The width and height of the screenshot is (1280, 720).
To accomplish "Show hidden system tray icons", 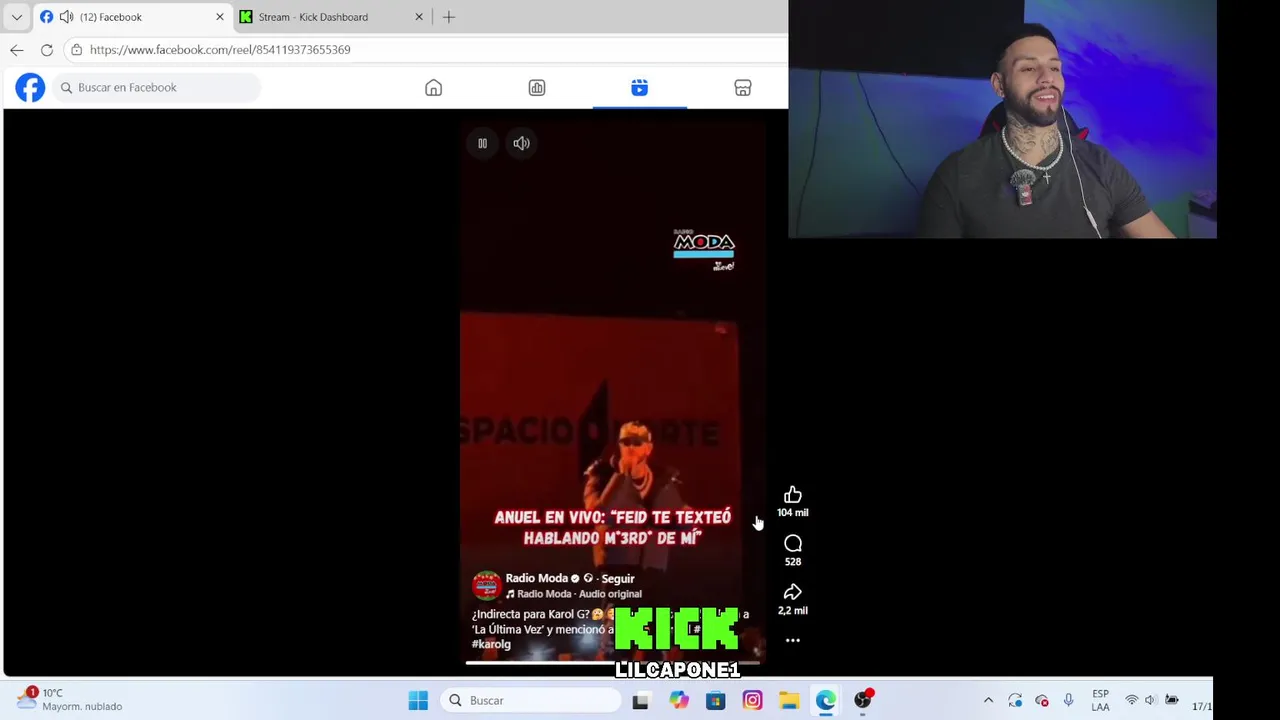I will coord(988,700).
